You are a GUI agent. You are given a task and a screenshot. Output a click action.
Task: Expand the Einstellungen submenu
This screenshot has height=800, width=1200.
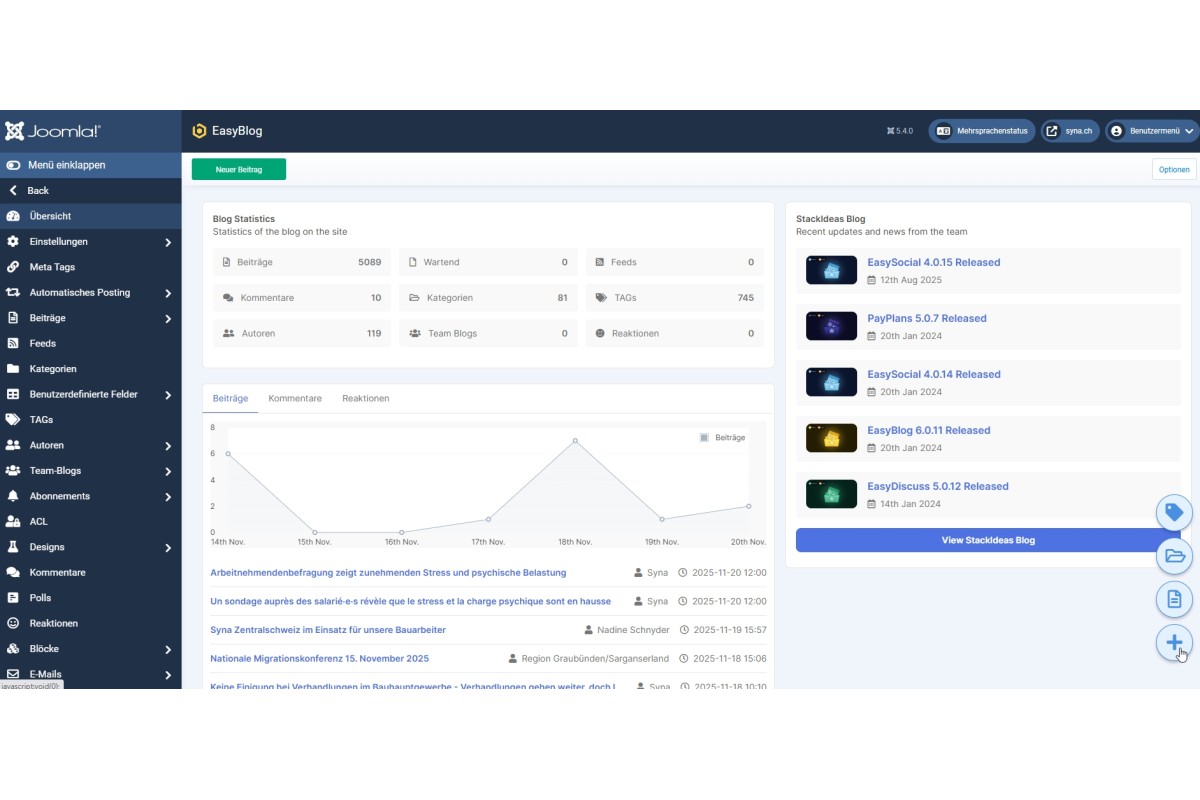[168, 242]
